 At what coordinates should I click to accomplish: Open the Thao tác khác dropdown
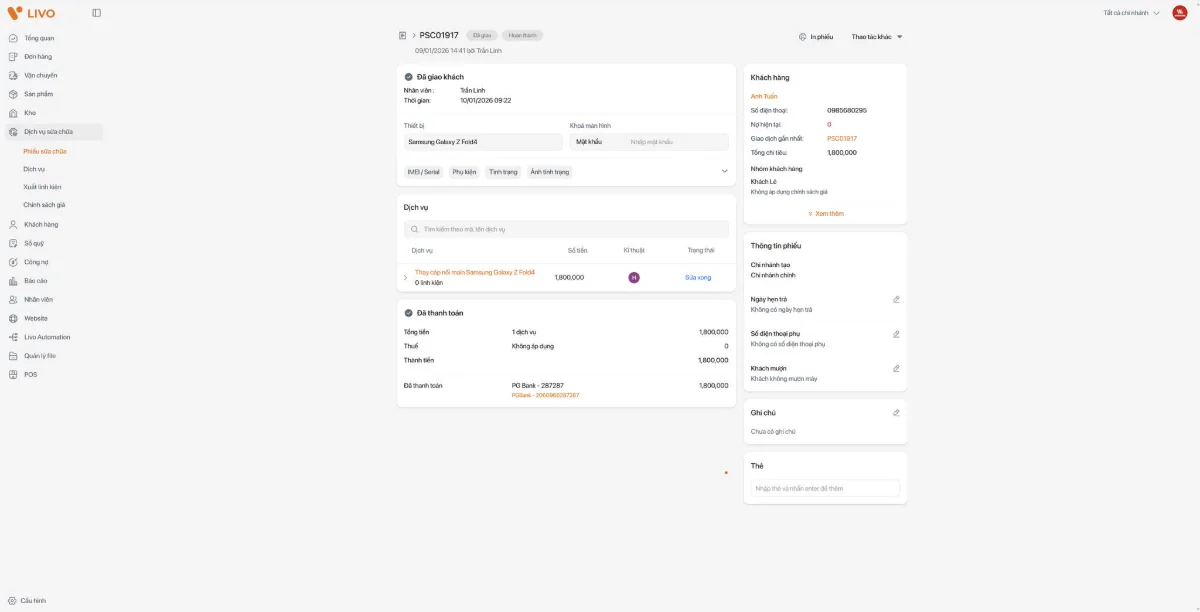[x=877, y=37]
